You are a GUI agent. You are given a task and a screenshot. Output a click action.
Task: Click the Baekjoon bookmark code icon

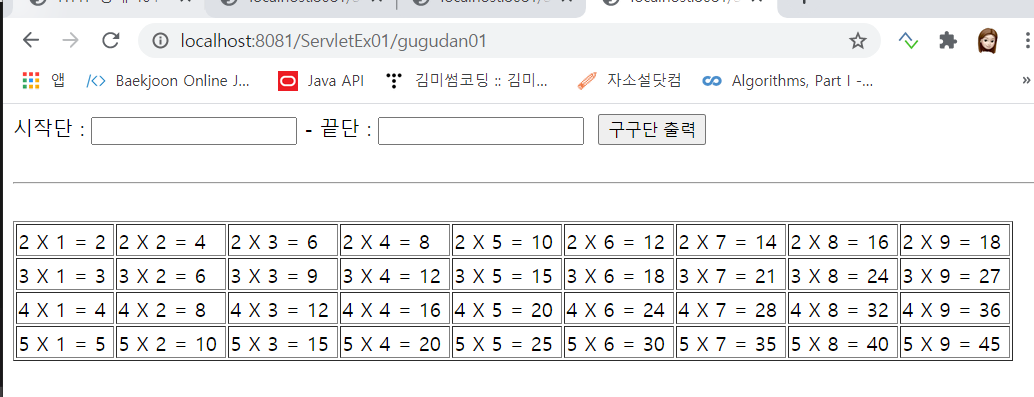pos(96,81)
